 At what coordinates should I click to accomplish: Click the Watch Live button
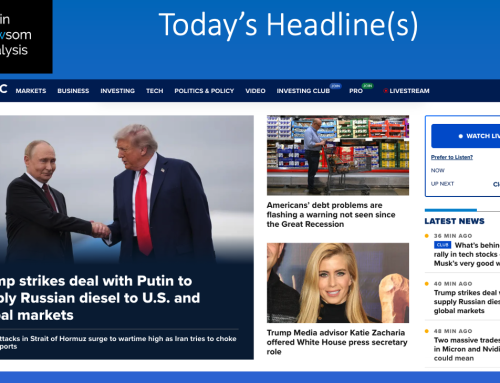[466, 136]
